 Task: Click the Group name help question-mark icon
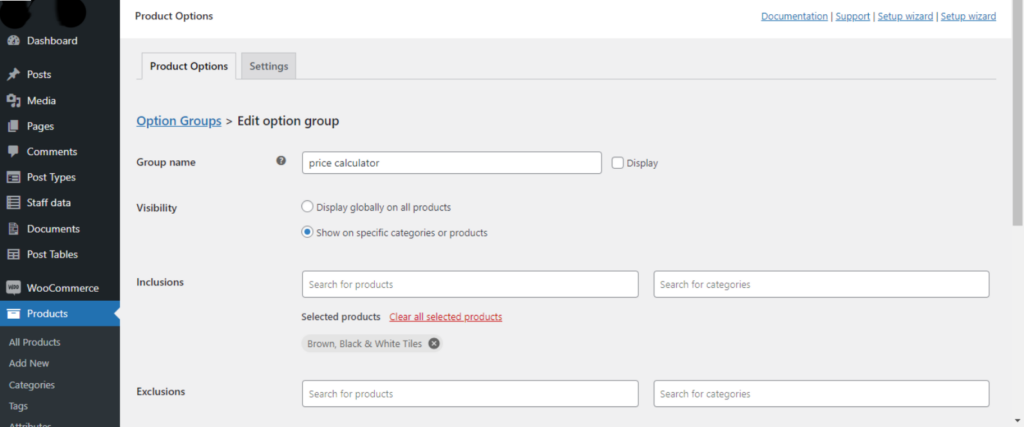click(281, 161)
